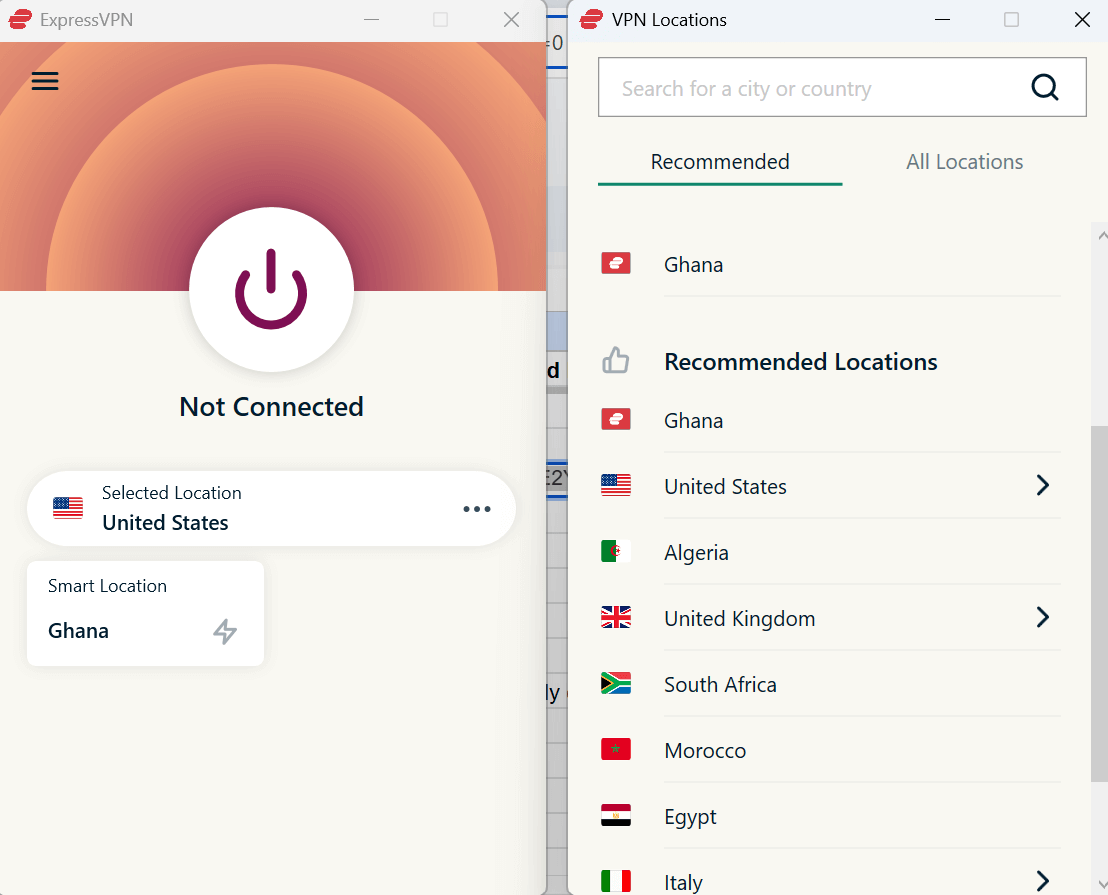
Task: Select Ghana under Recommended Locations heading
Action: point(830,420)
